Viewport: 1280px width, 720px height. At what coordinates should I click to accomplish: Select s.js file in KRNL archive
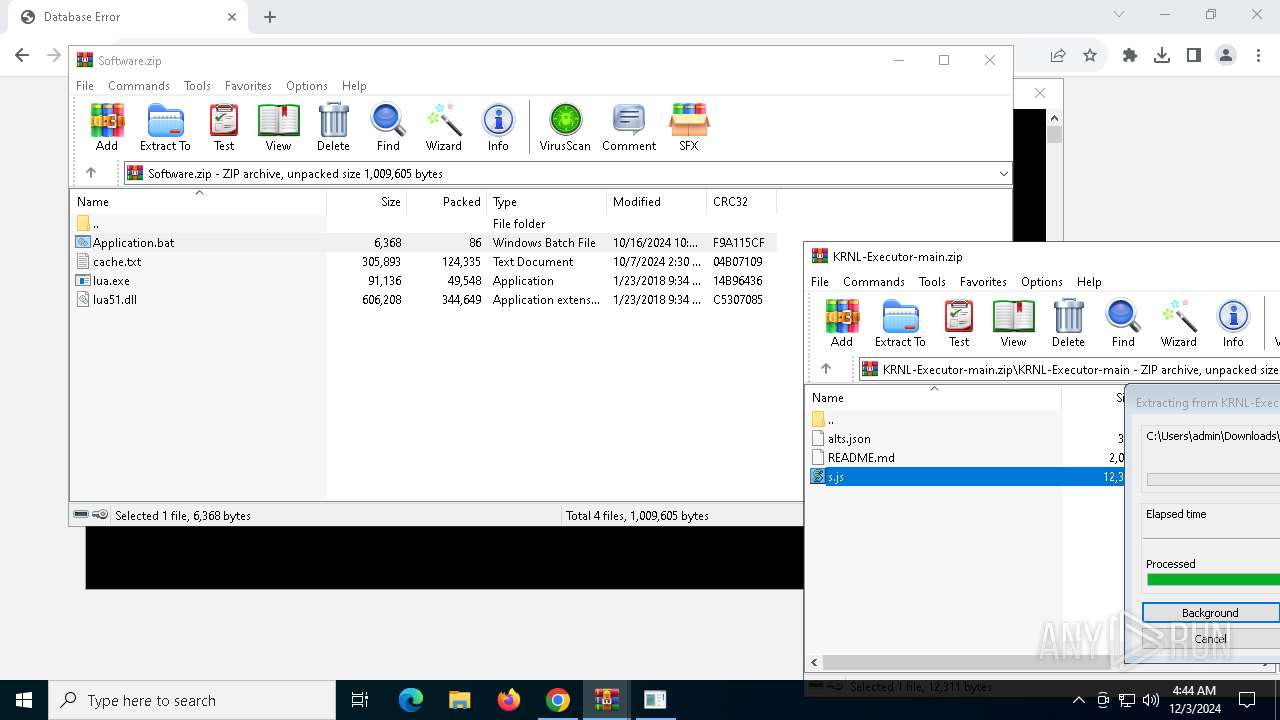(x=836, y=477)
